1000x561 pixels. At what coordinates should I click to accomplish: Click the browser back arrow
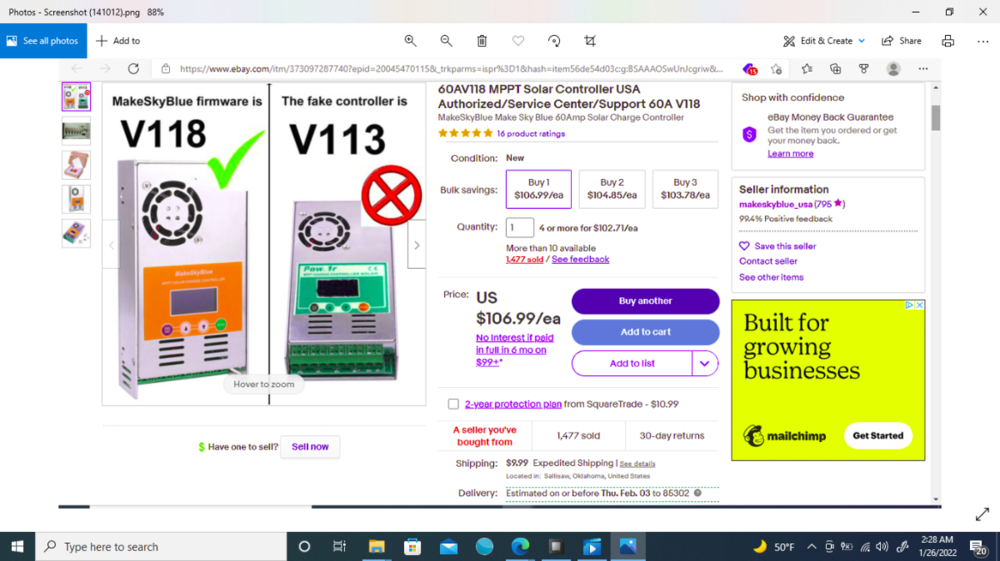pyautogui.click(x=77, y=69)
